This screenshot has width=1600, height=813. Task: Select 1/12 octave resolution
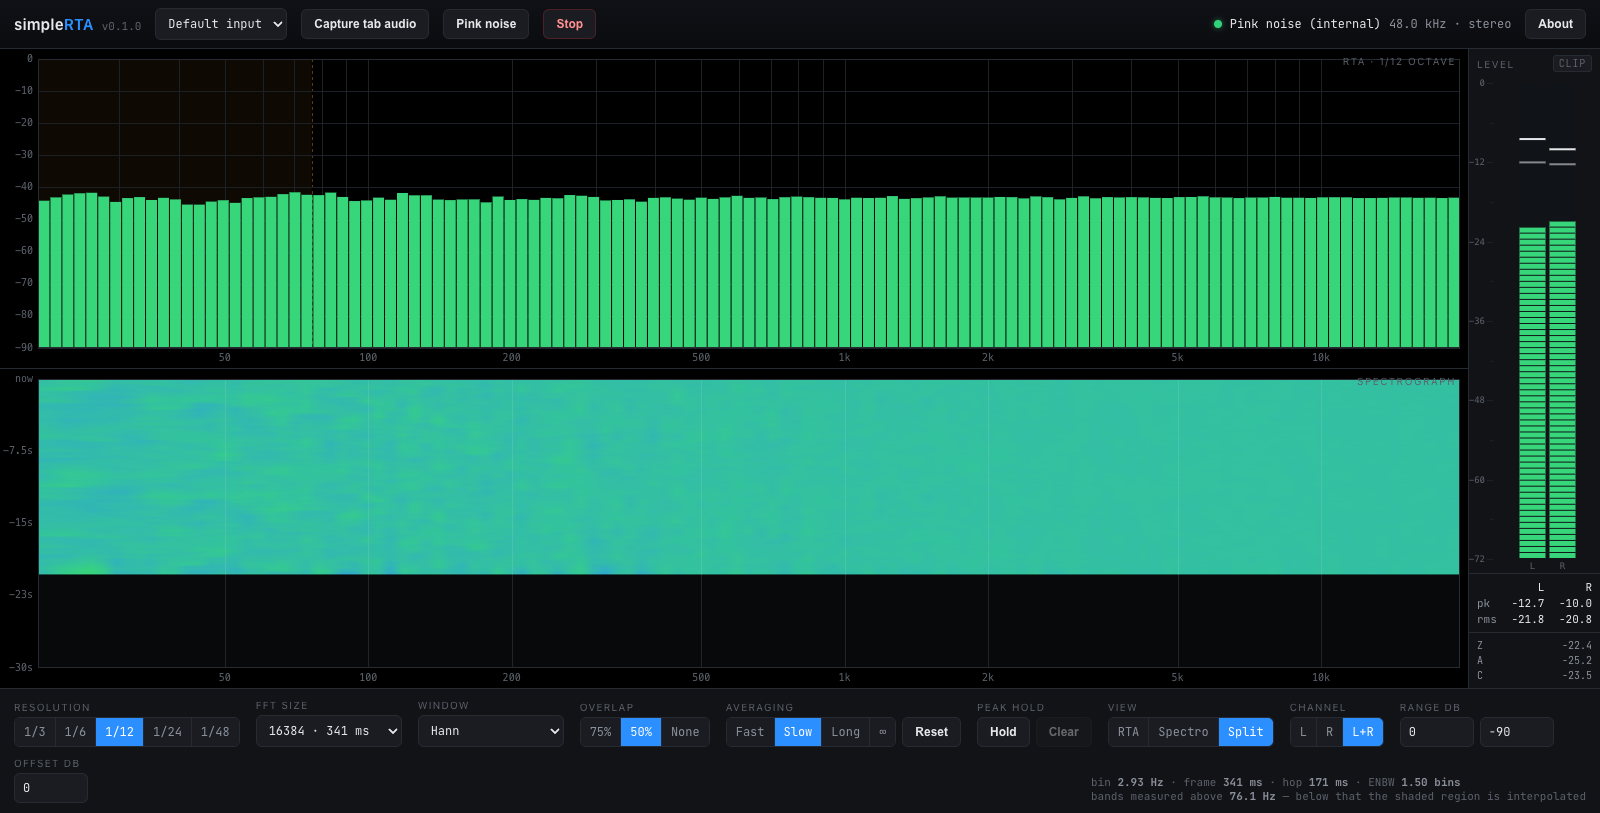pyautogui.click(x=119, y=732)
